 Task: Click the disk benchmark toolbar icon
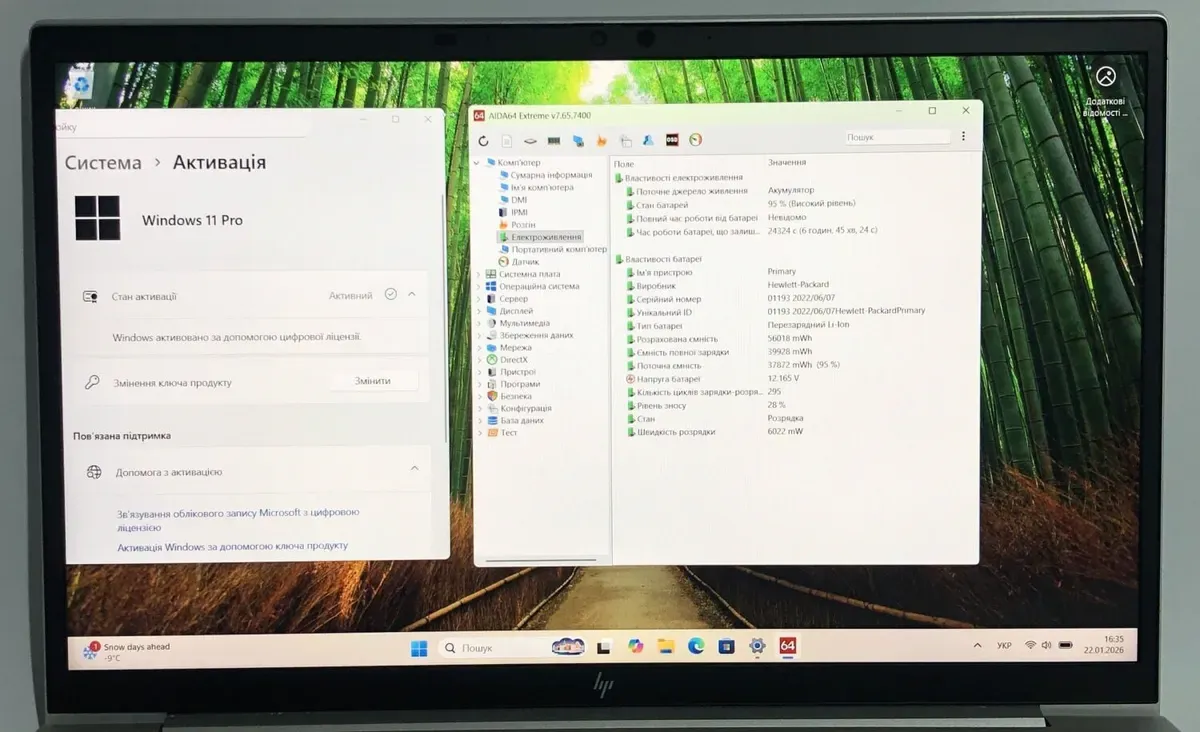[x=531, y=141]
